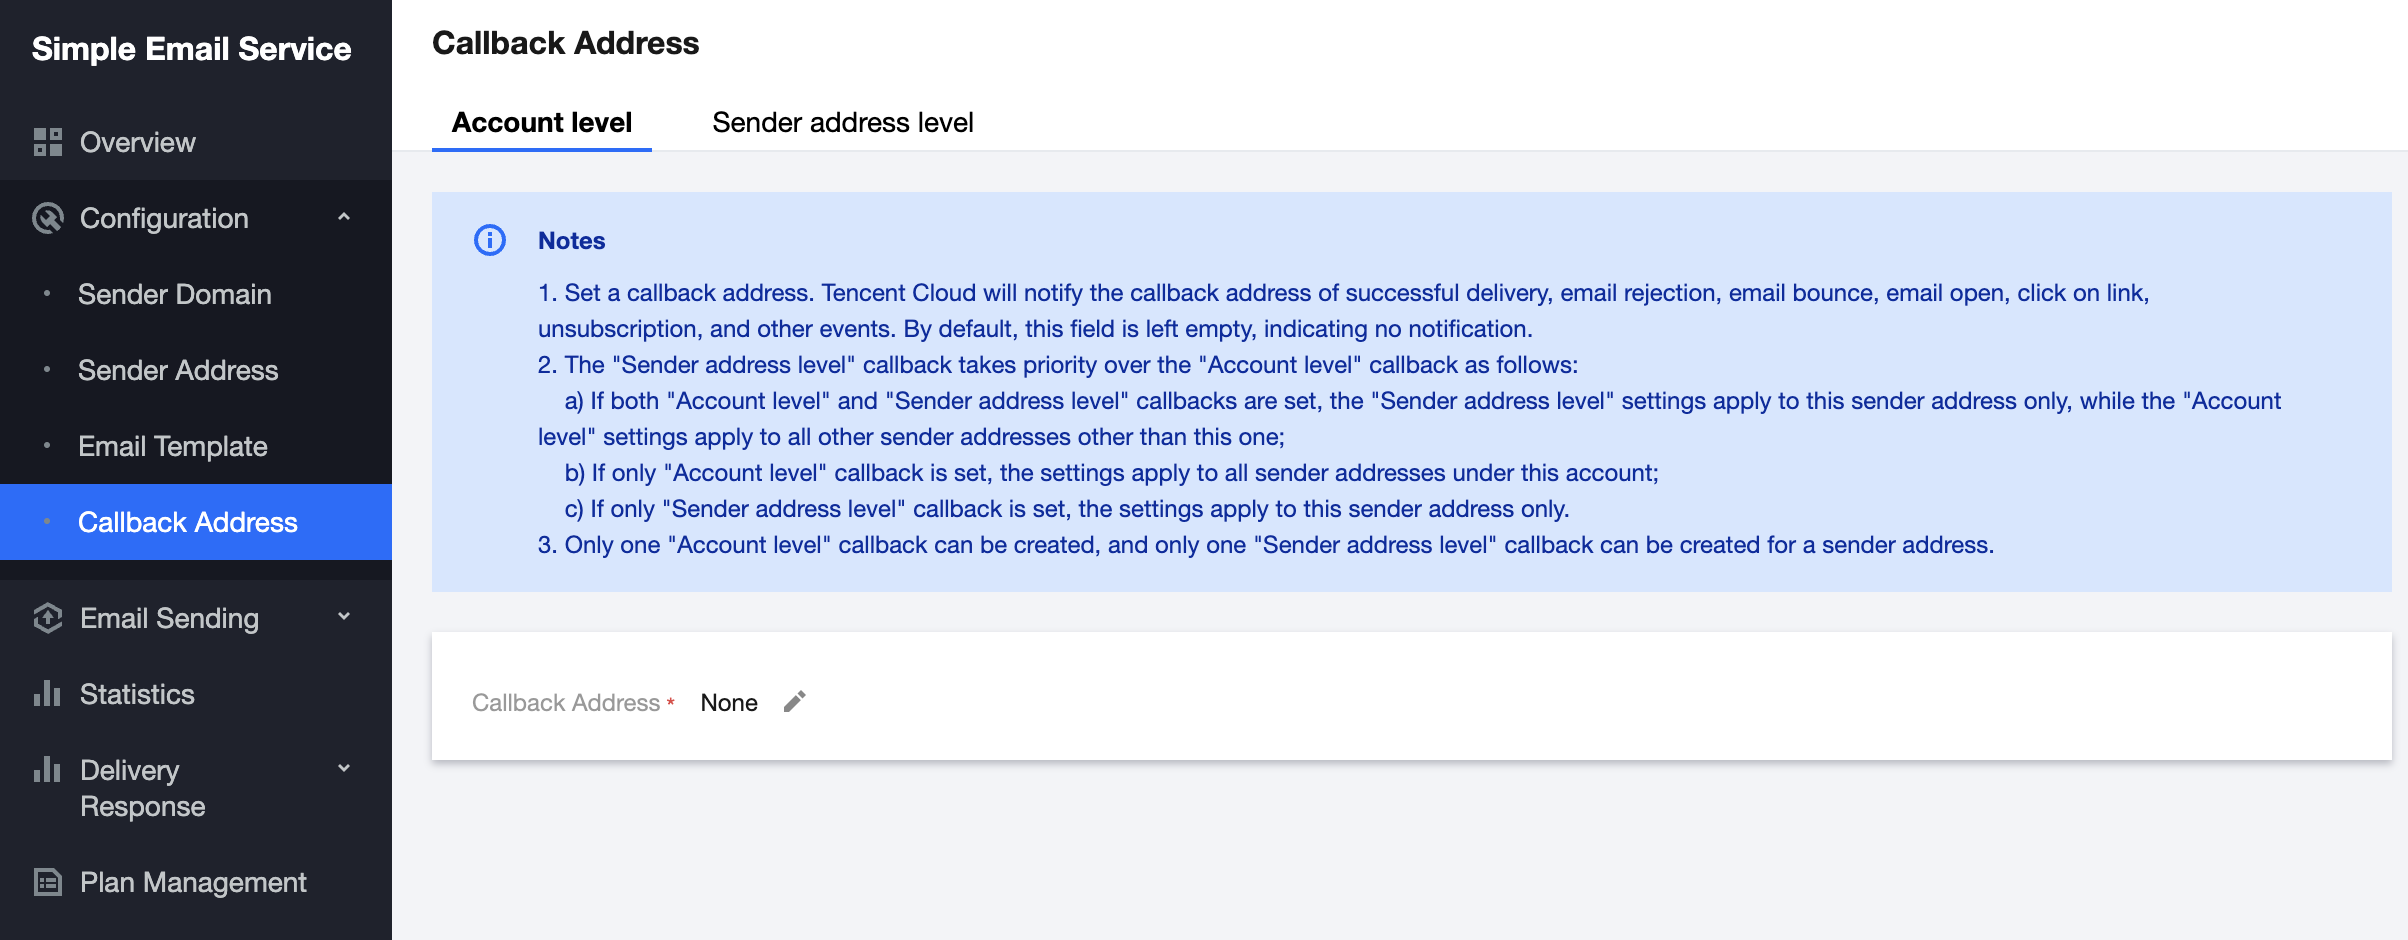
Task: Go to Email Template settings
Action: pos(173,446)
